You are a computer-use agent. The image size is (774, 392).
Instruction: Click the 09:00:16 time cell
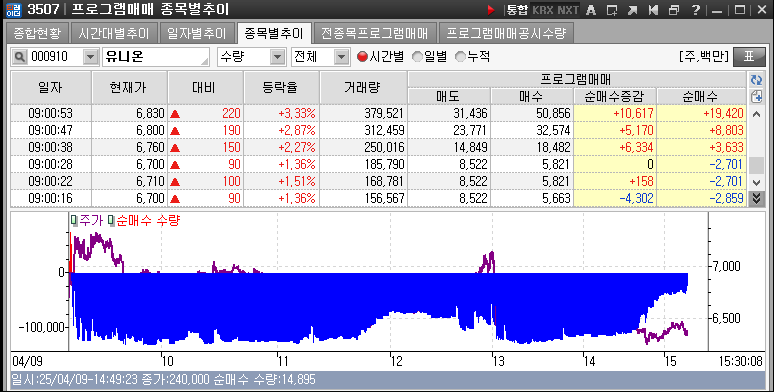coord(50,198)
